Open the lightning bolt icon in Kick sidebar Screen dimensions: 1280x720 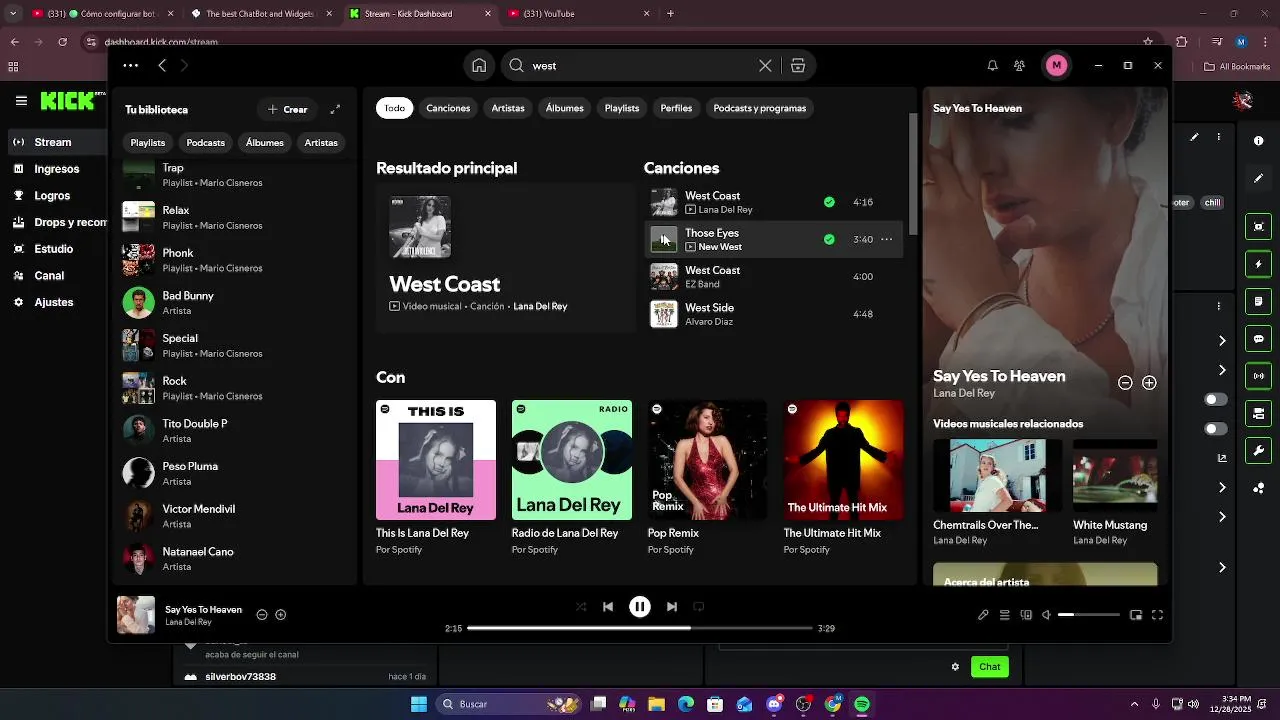(x=1259, y=265)
